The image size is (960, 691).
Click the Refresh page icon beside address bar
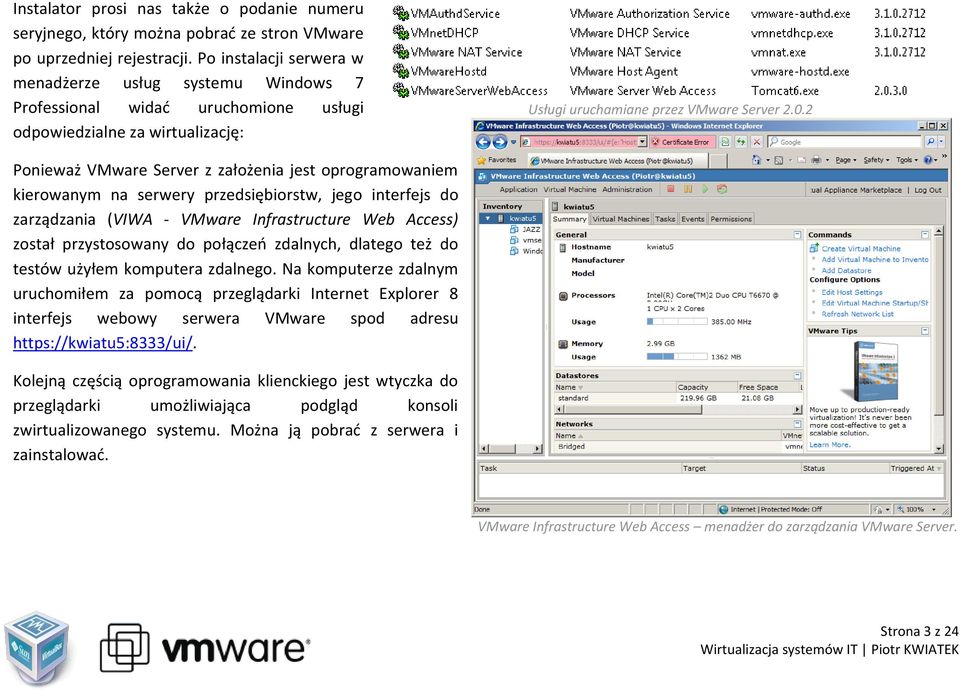click(x=741, y=142)
